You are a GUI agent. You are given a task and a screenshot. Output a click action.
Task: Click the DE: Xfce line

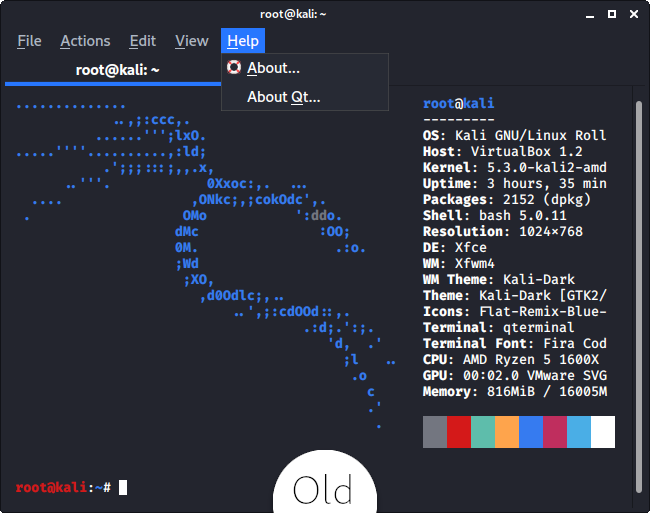click(x=455, y=247)
